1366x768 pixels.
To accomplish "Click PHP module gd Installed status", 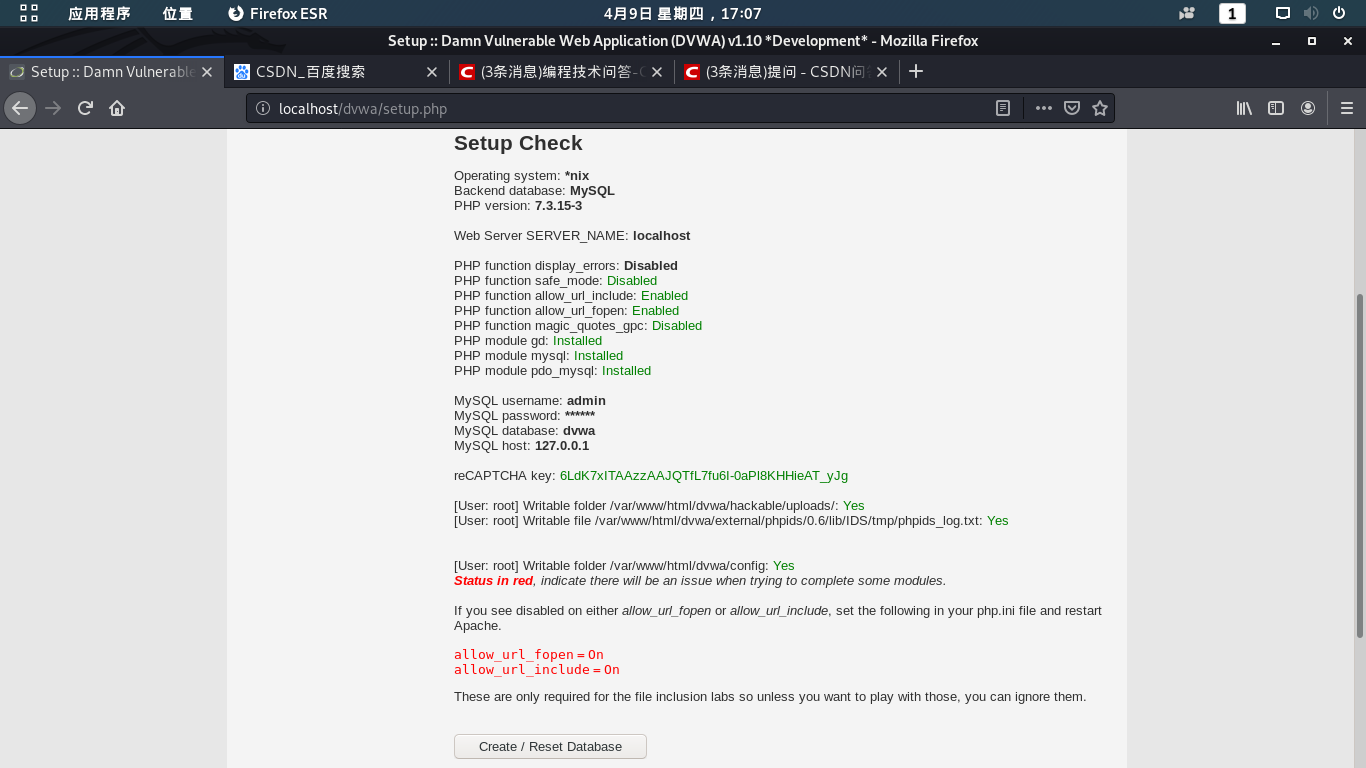I will pos(577,341).
